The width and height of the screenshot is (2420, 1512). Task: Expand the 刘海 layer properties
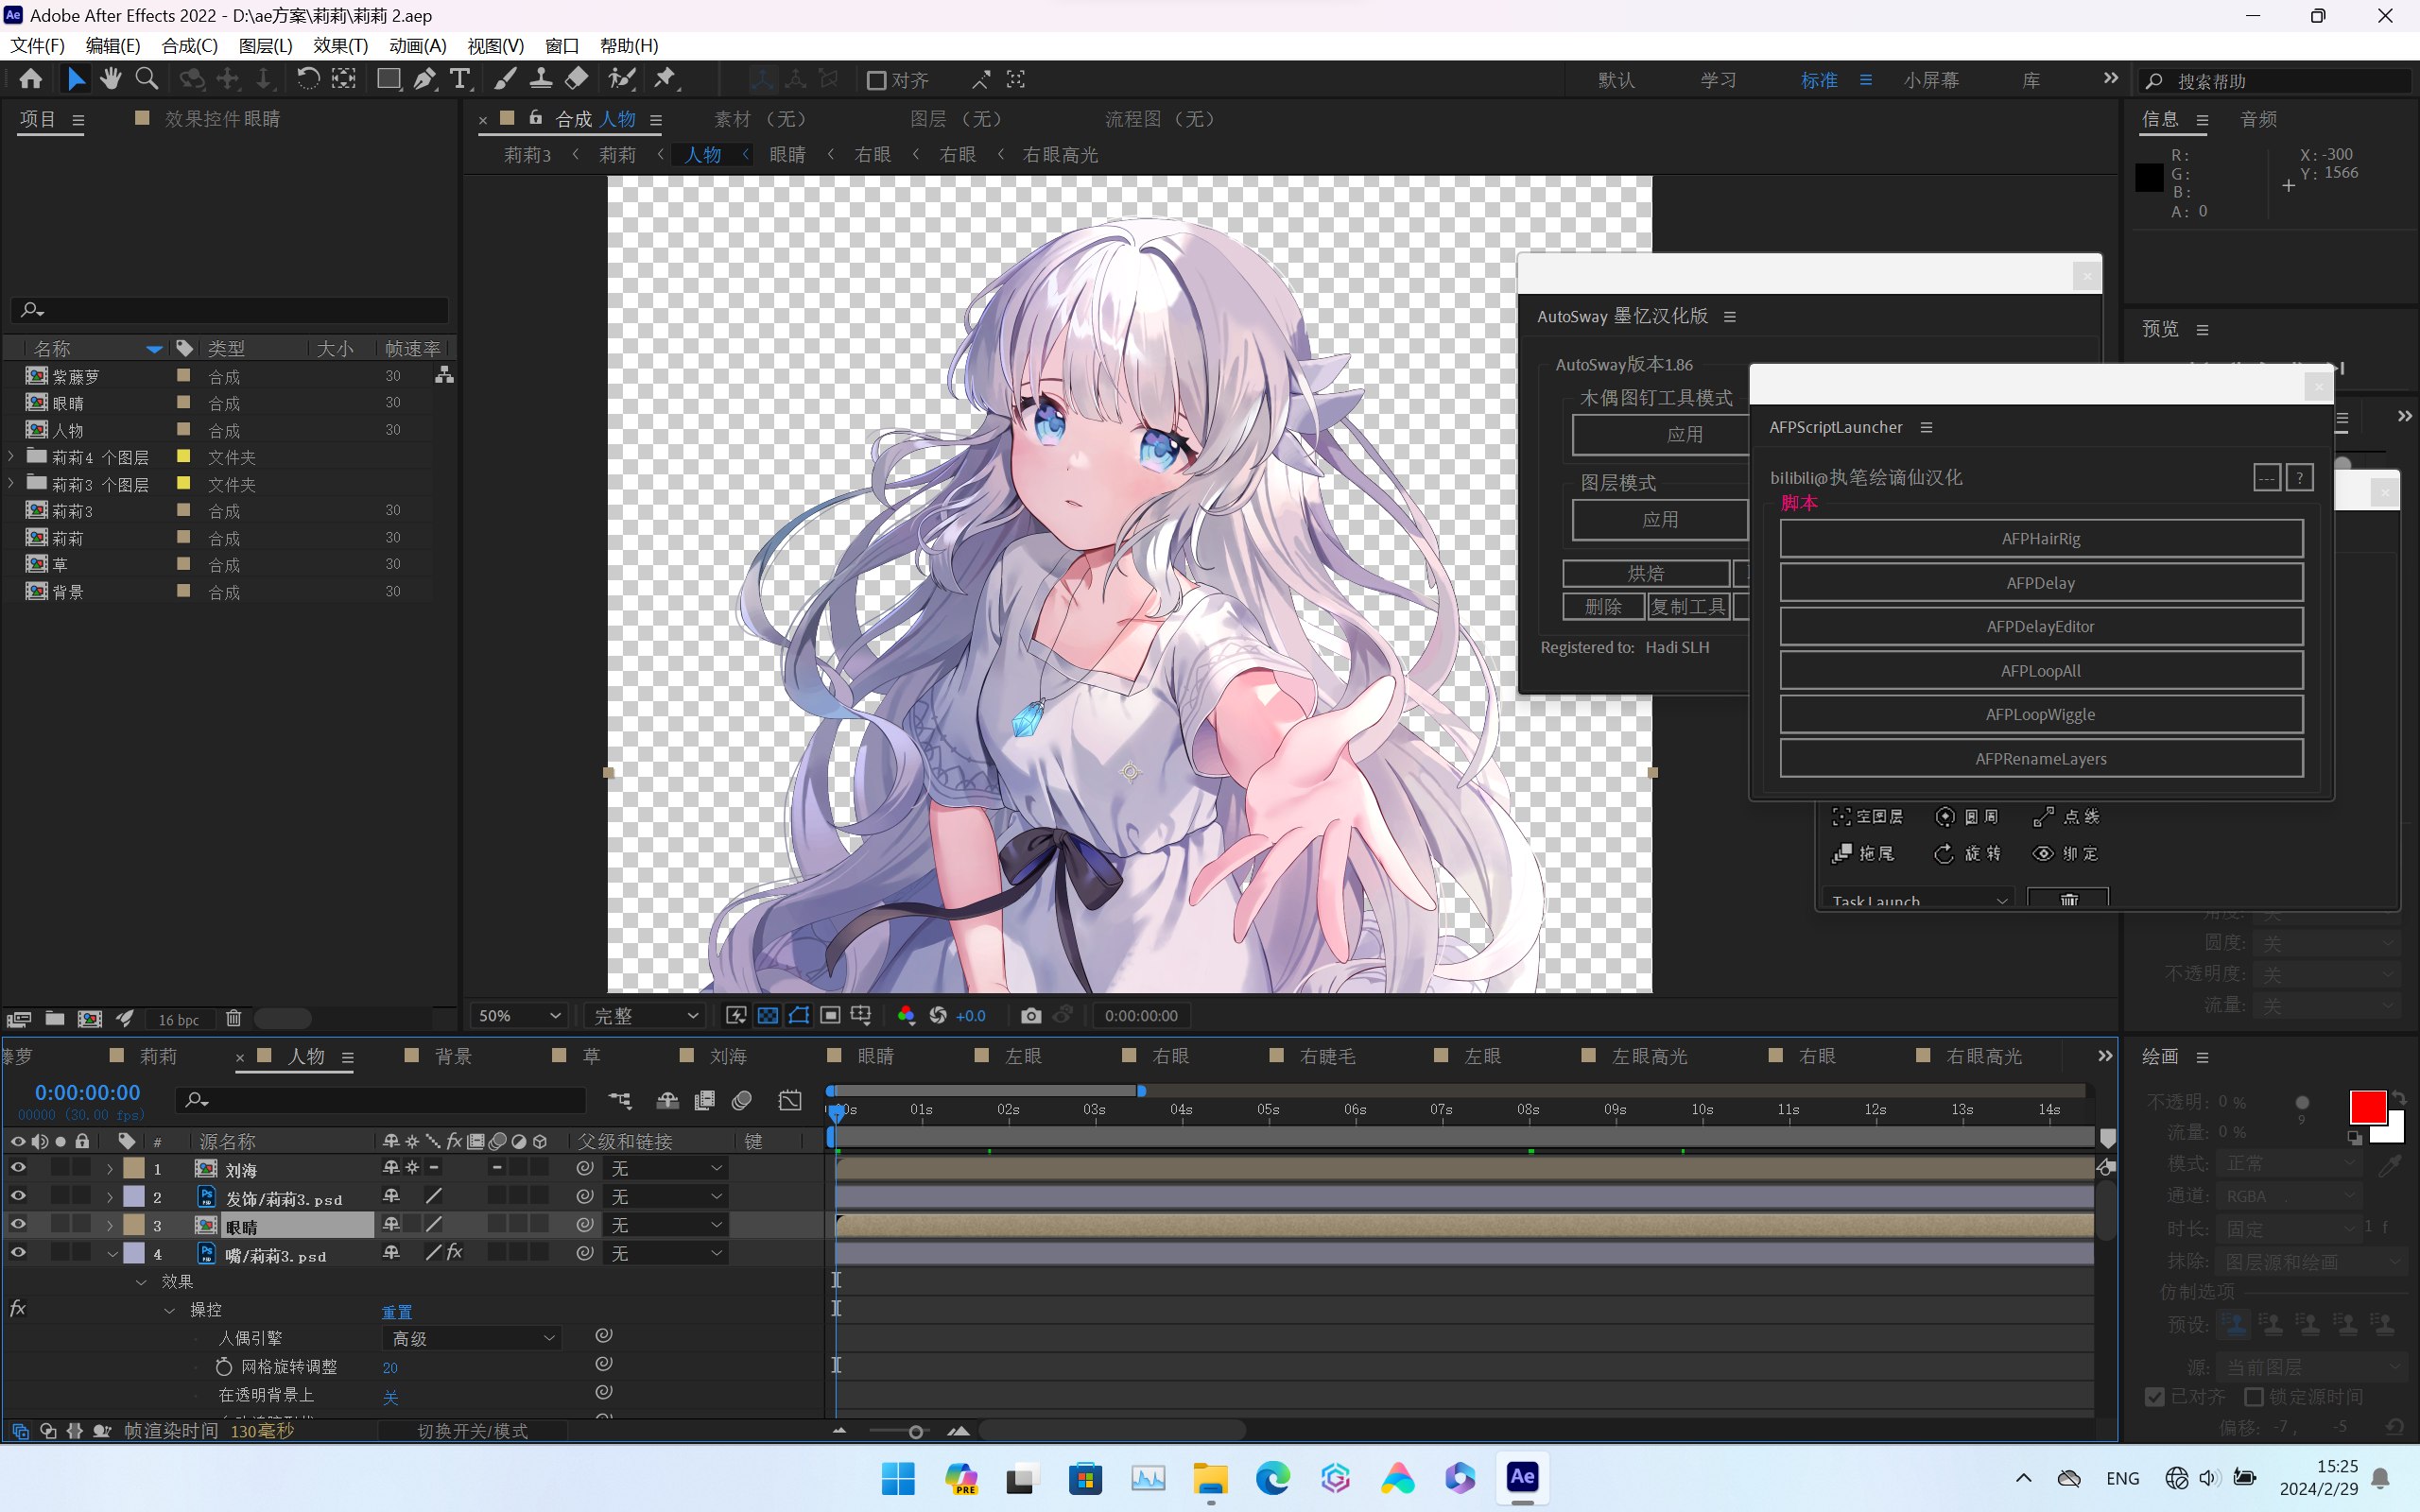click(110, 1168)
